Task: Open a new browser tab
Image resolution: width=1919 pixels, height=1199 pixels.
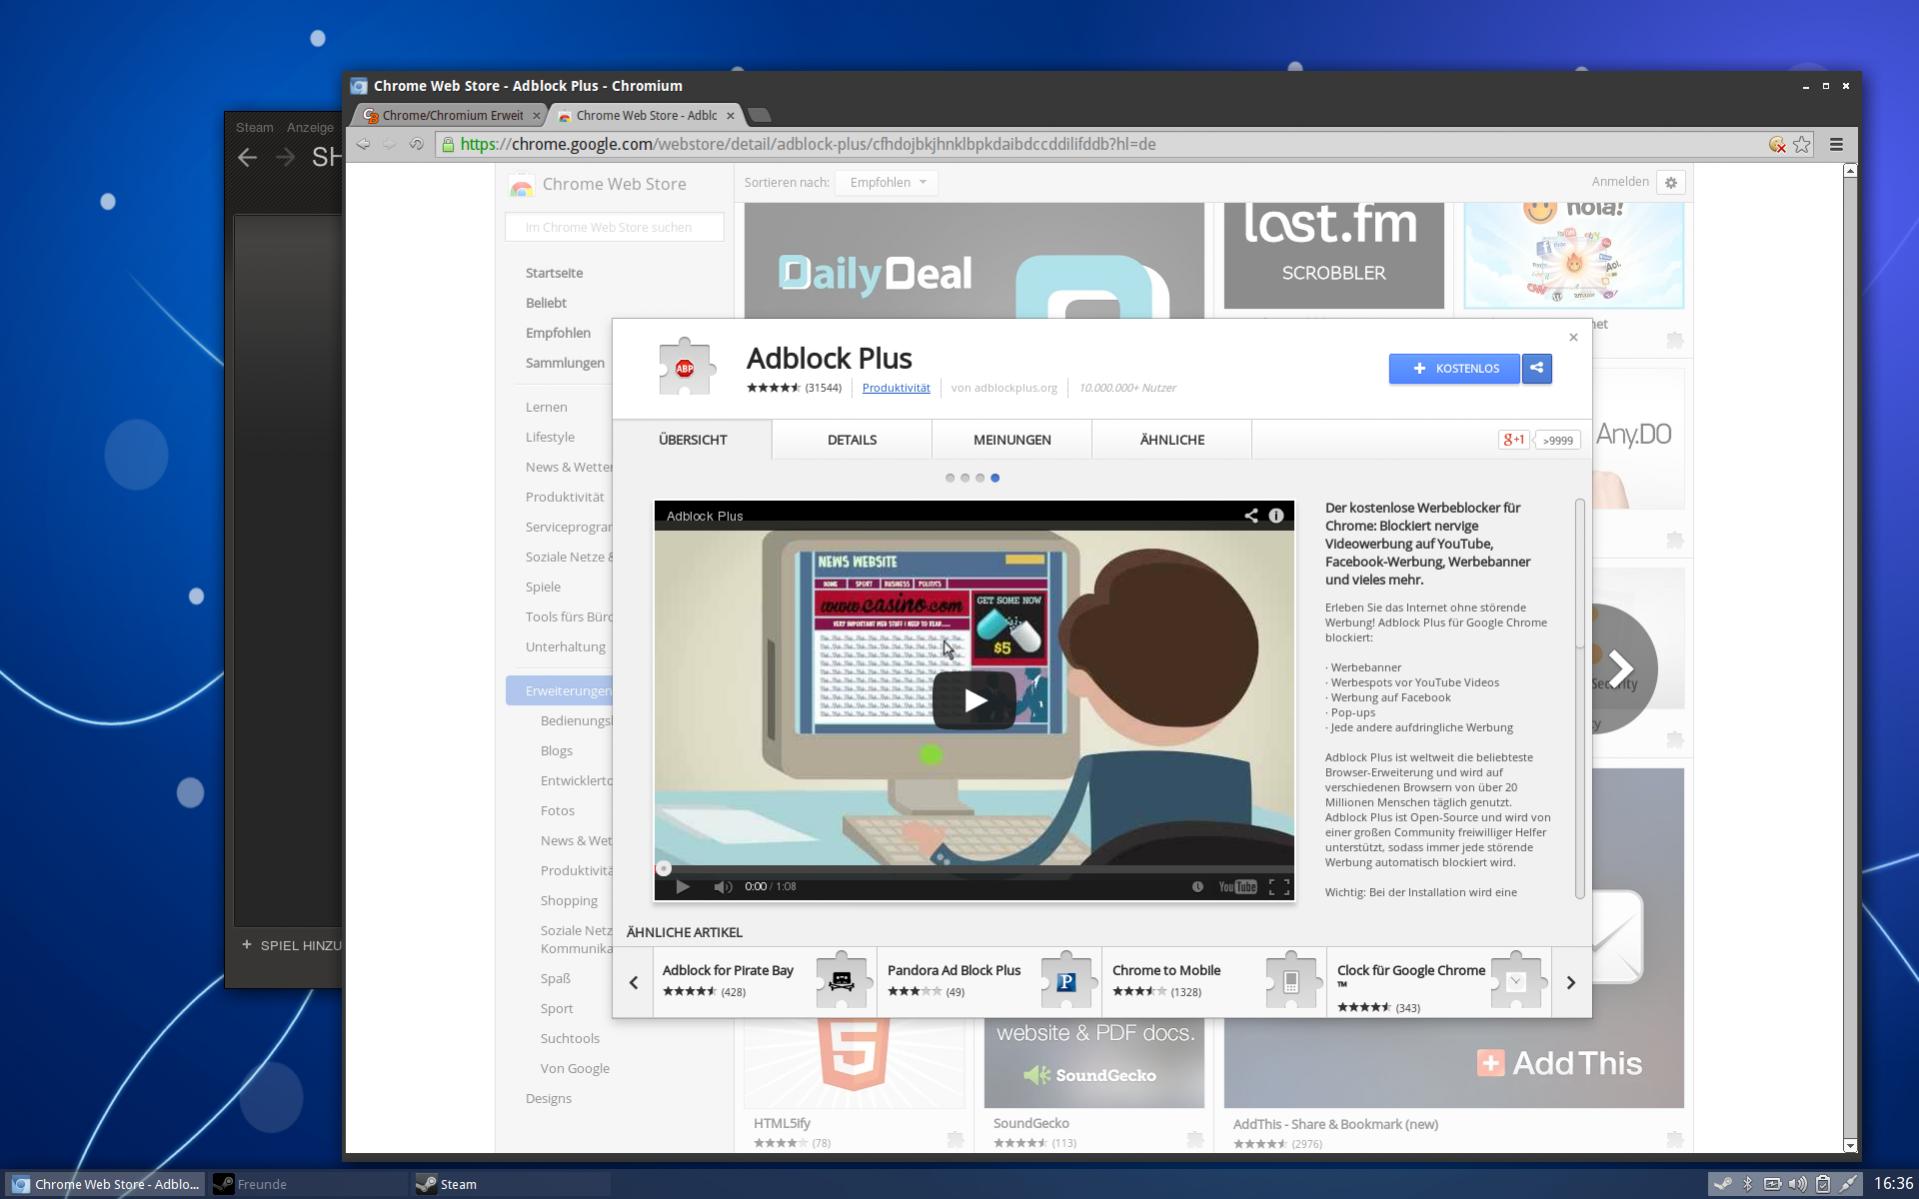Action: [759, 115]
